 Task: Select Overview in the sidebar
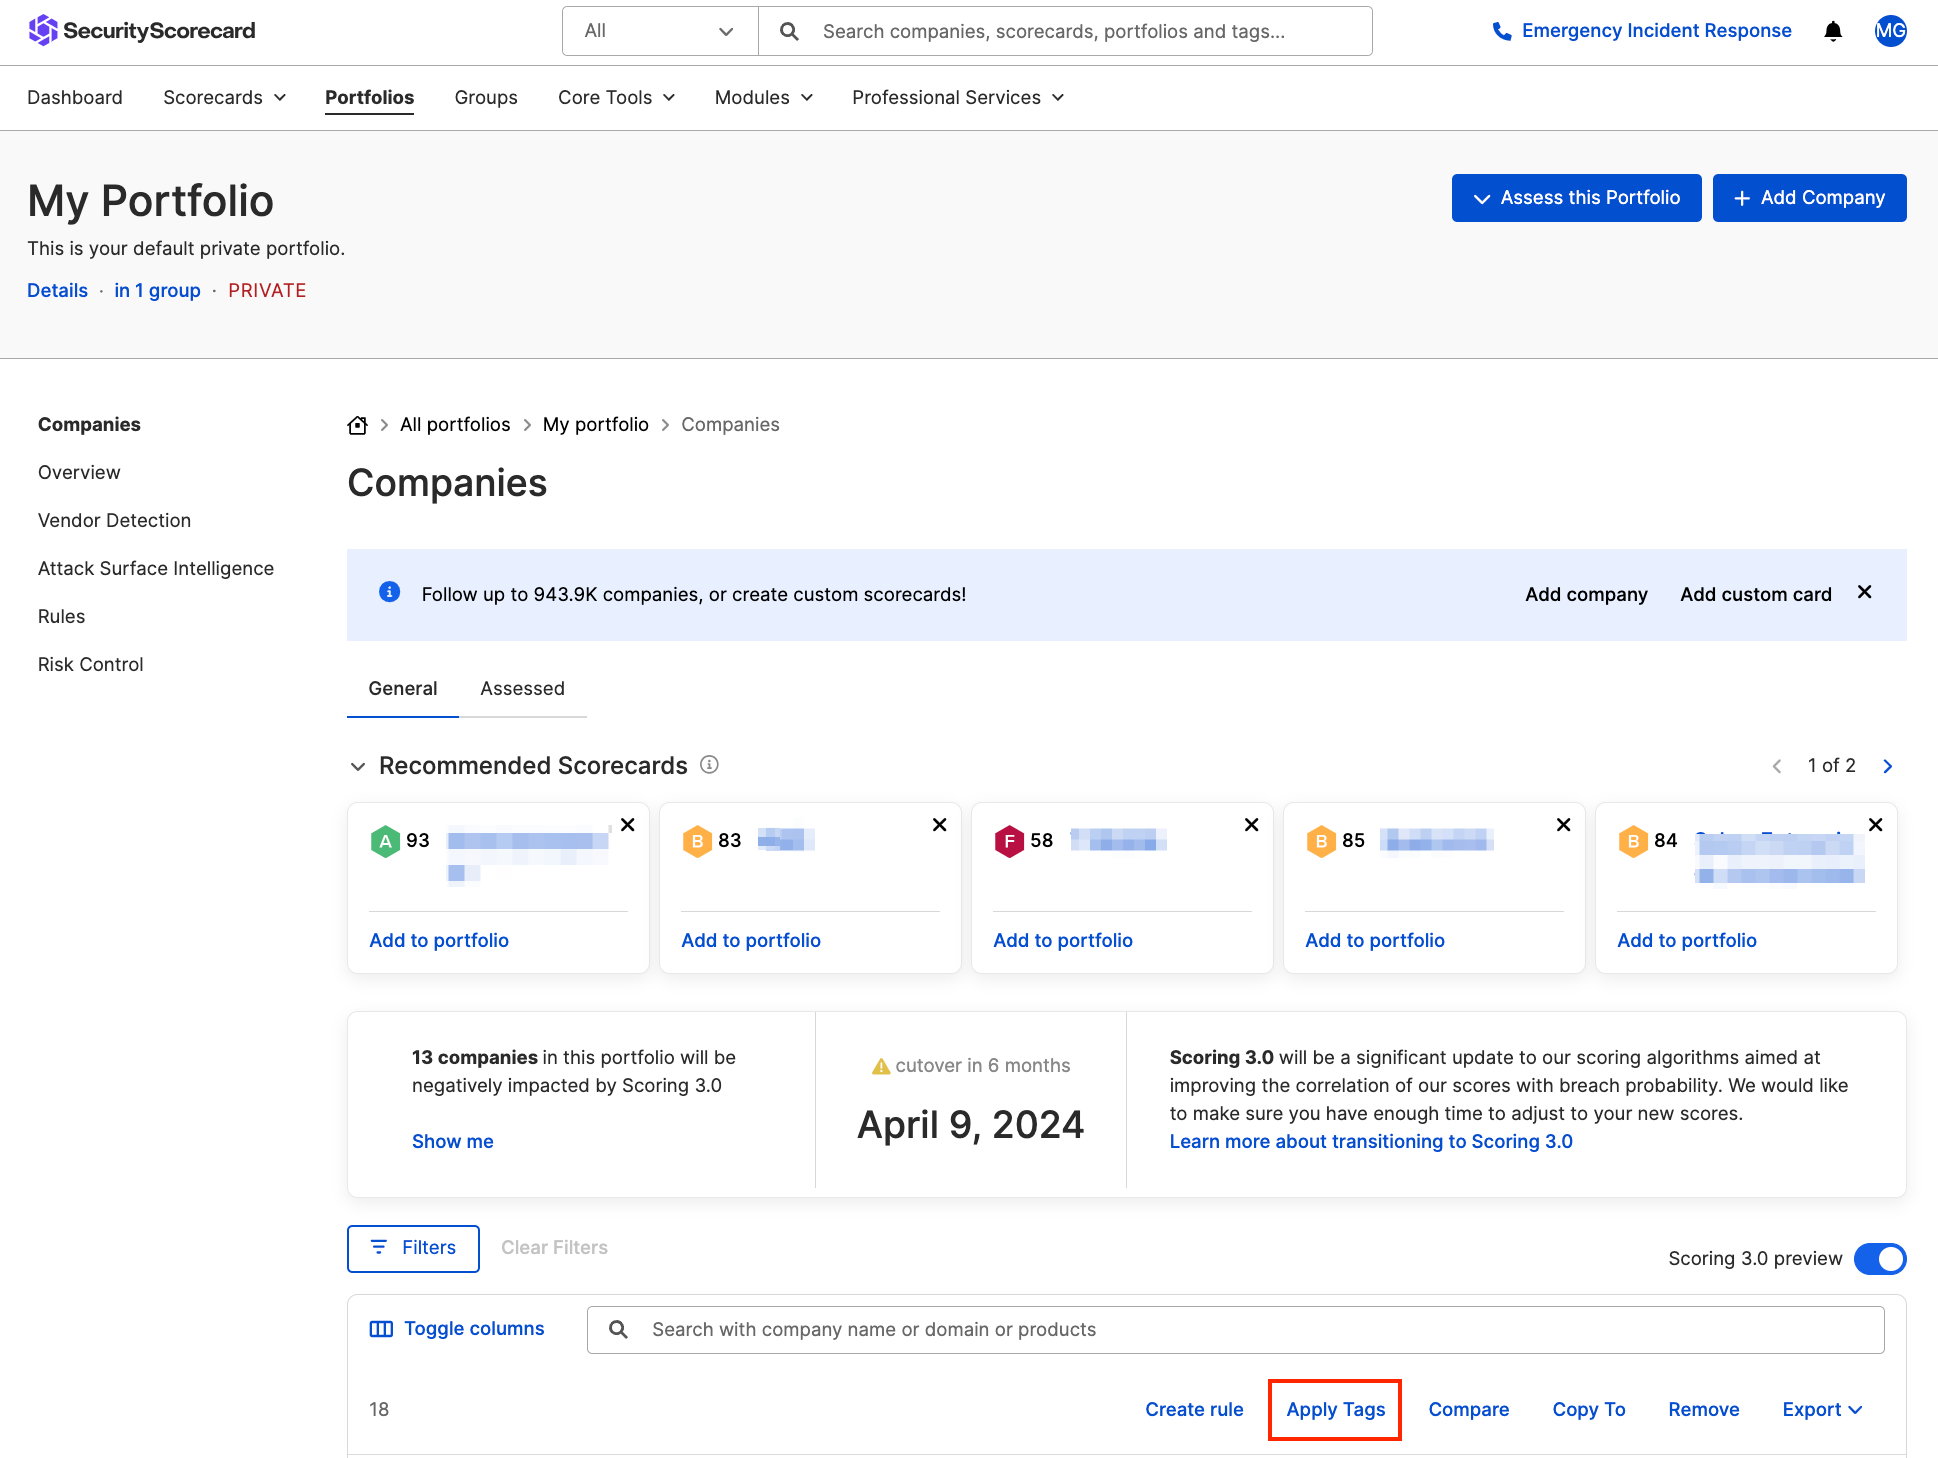coord(79,472)
